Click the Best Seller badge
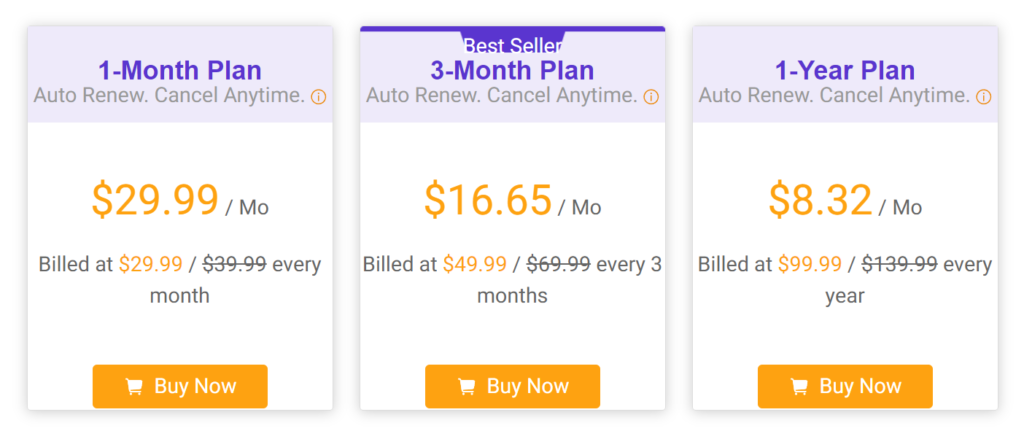 pos(513,45)
